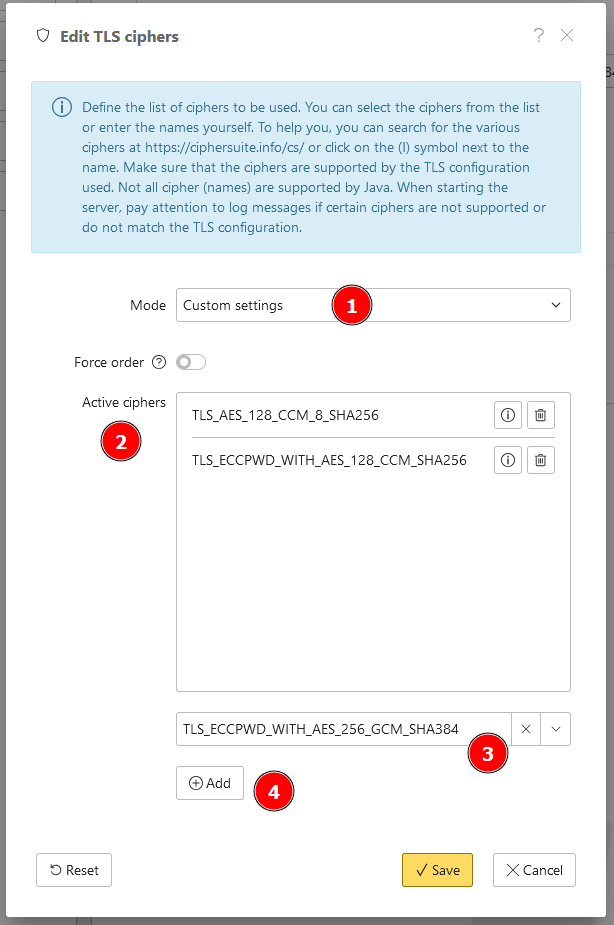Save the TLS cipher configuration
614x925 pixels.
[x=437, y=870]
